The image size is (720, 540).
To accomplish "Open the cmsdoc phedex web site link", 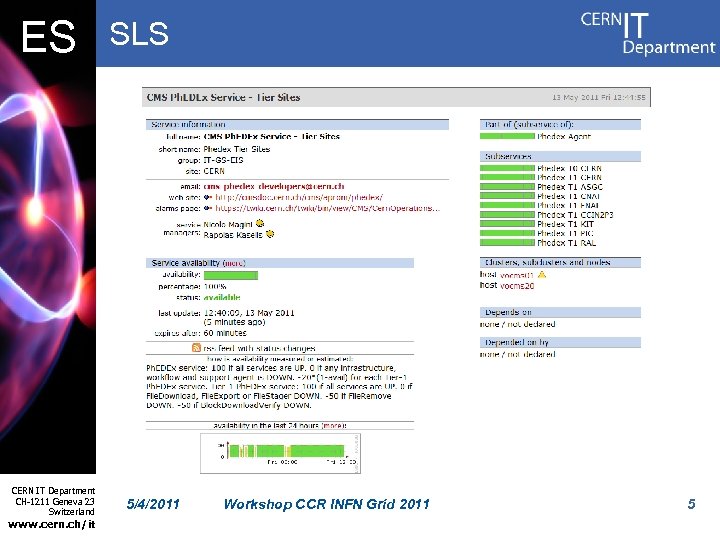I will click(299, 197).
